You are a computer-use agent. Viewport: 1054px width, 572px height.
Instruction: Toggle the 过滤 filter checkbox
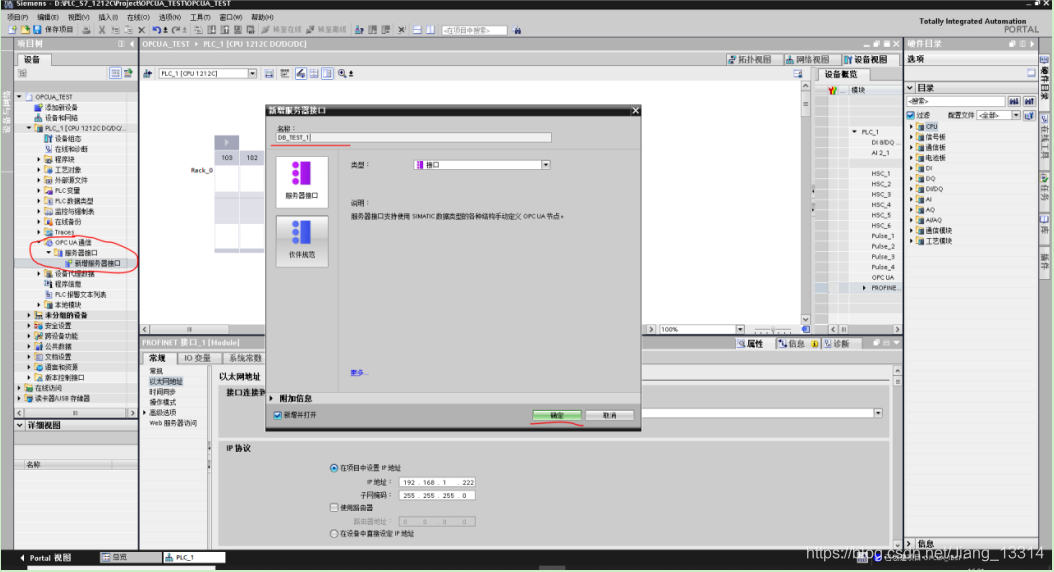coord(911,116)
